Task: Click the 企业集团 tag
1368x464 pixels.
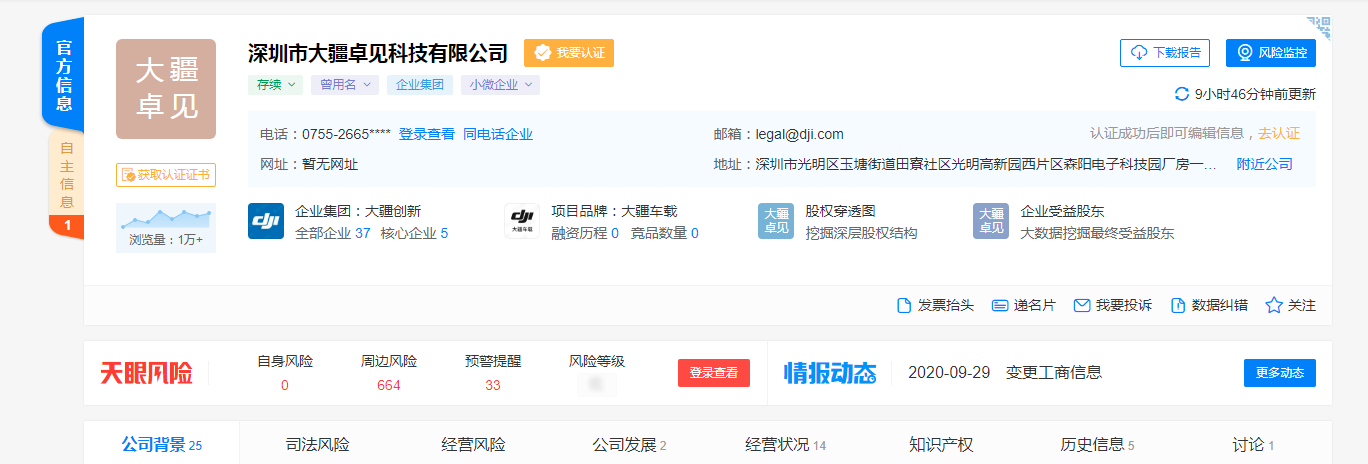Action: [420, 85]
